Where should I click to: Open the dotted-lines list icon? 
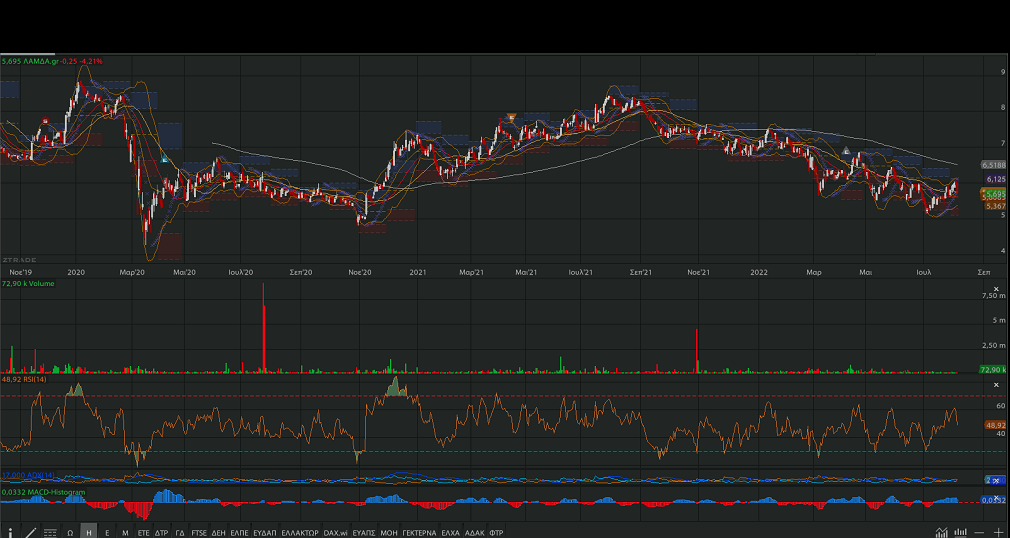point(50,533)
